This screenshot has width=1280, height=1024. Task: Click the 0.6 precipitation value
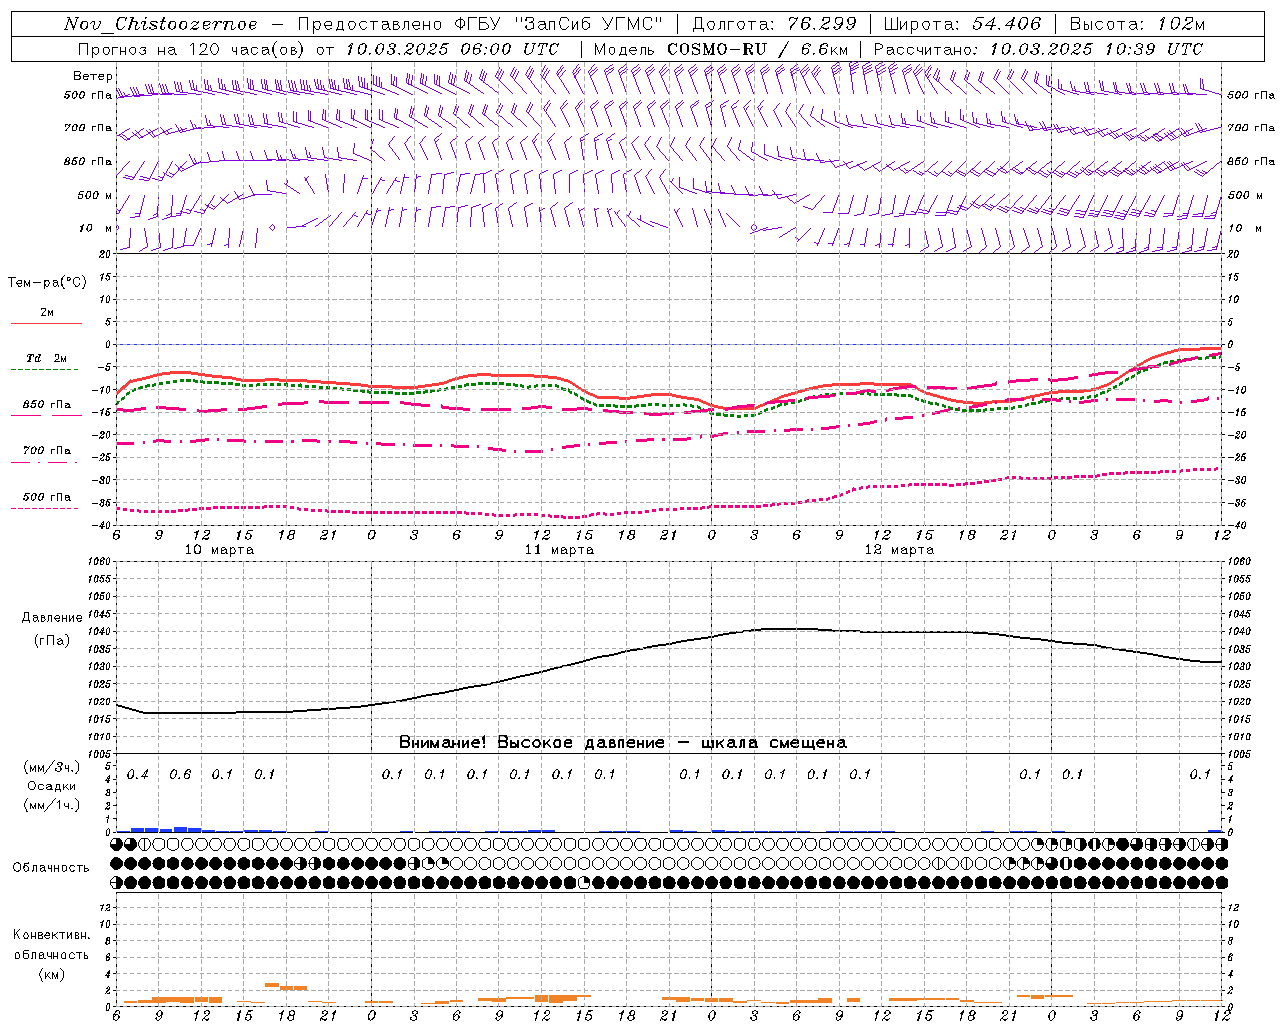pyautogui.click(x=180, y=775)
